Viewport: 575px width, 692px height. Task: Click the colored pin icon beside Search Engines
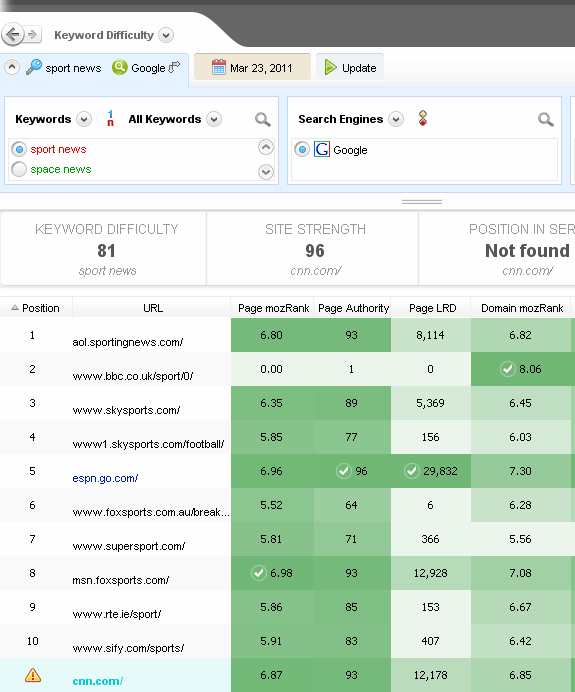(x=423, y=118)
